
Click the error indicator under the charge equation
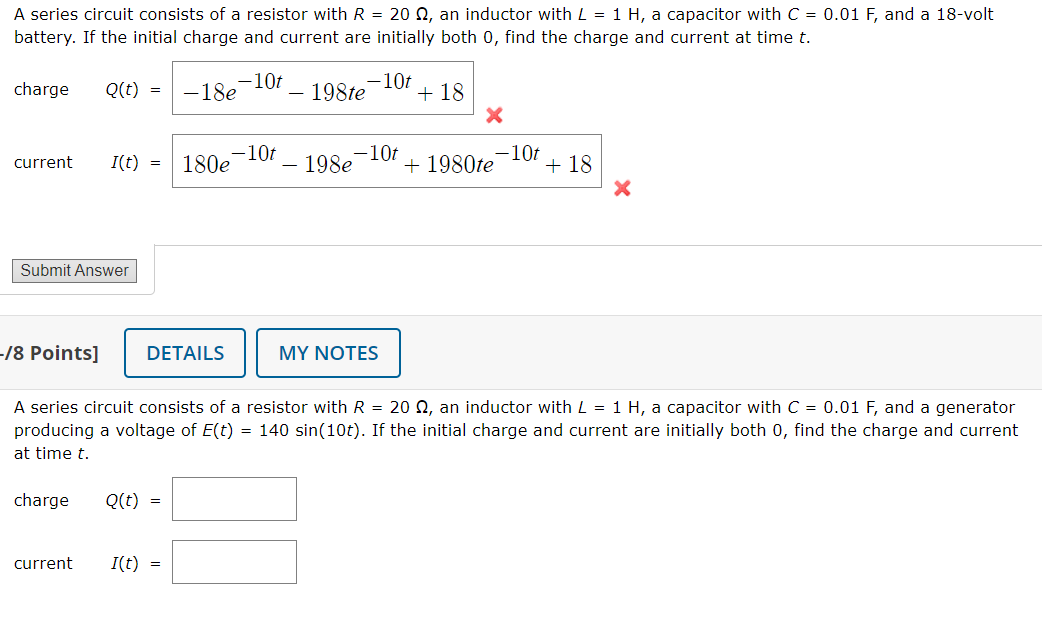(x=492, y=115)
